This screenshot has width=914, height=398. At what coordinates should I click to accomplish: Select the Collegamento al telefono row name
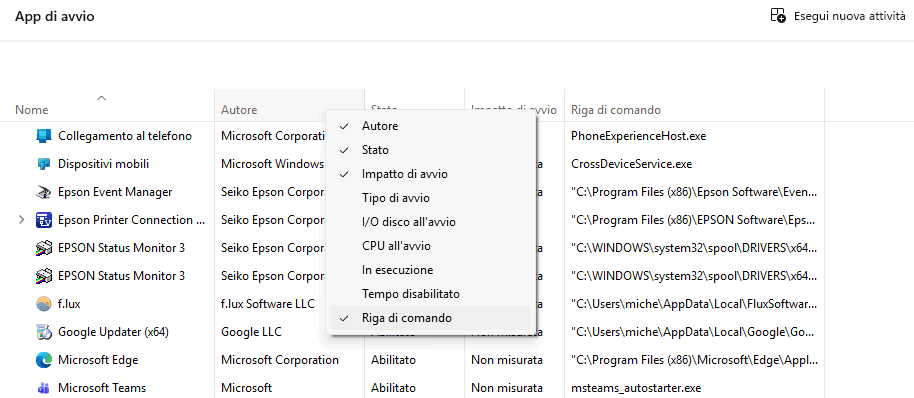(125, 136)
